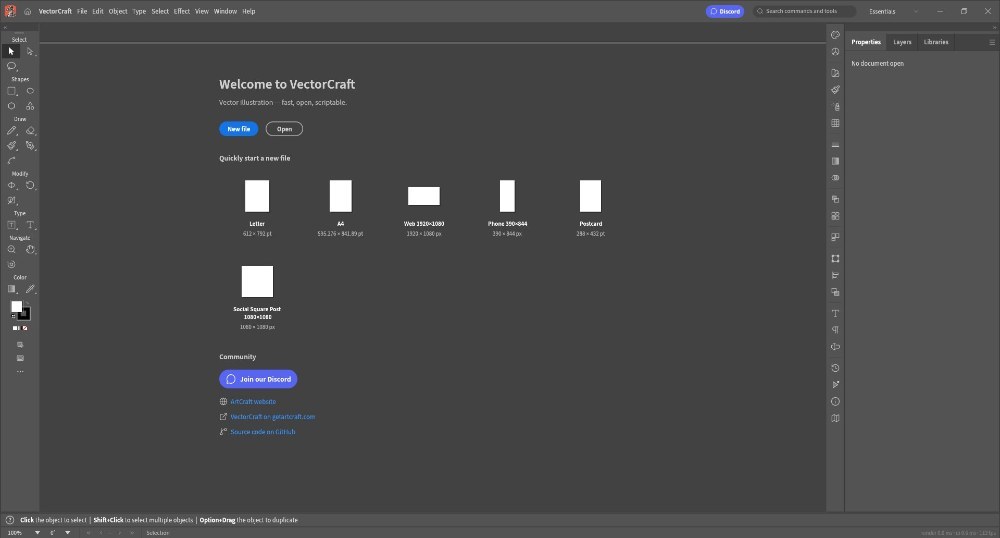The height and width of the screenshot is (538, 1000).
Task: Open the gradient panel icon
Action: tap(835, 161)
